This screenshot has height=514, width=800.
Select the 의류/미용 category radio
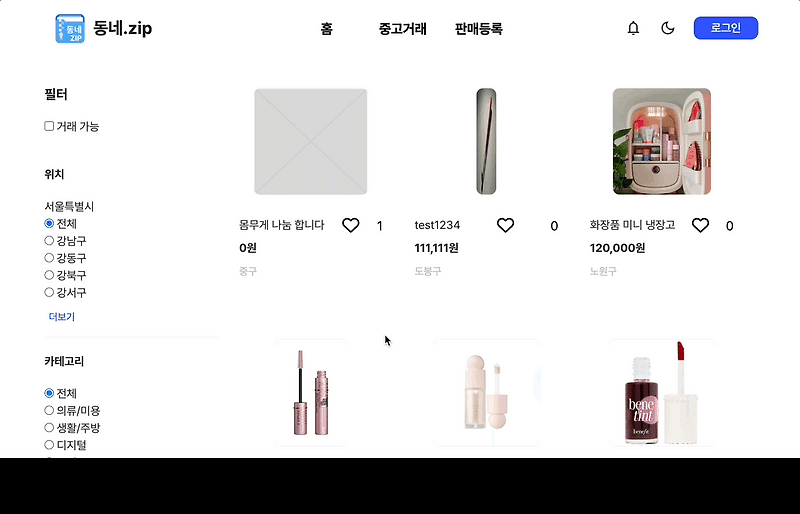coord(49,410)
